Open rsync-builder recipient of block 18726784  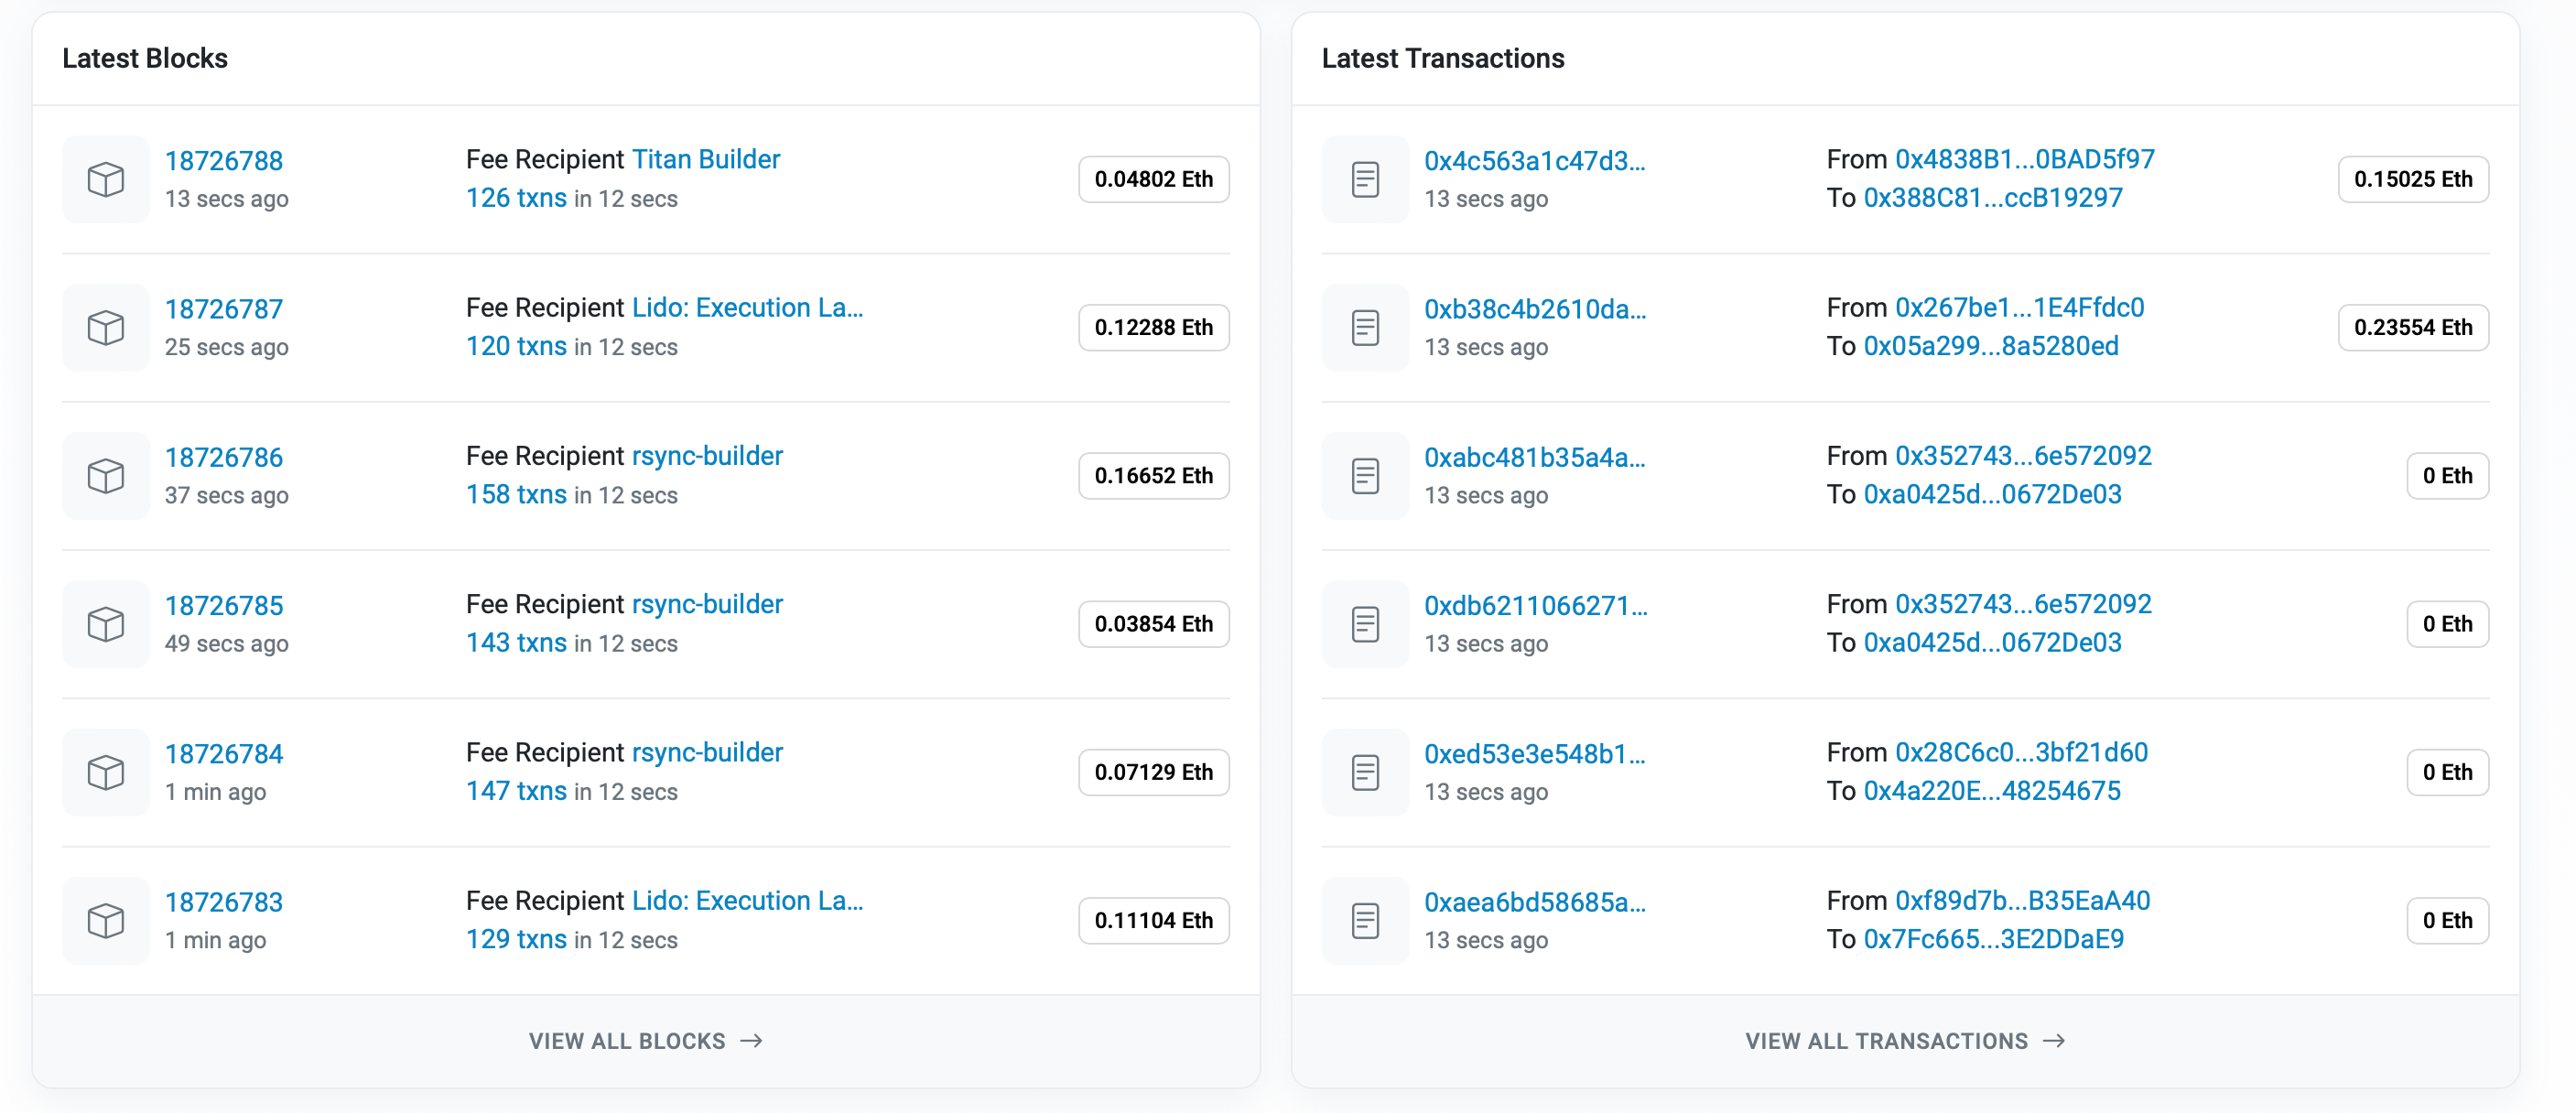(708, 752)
